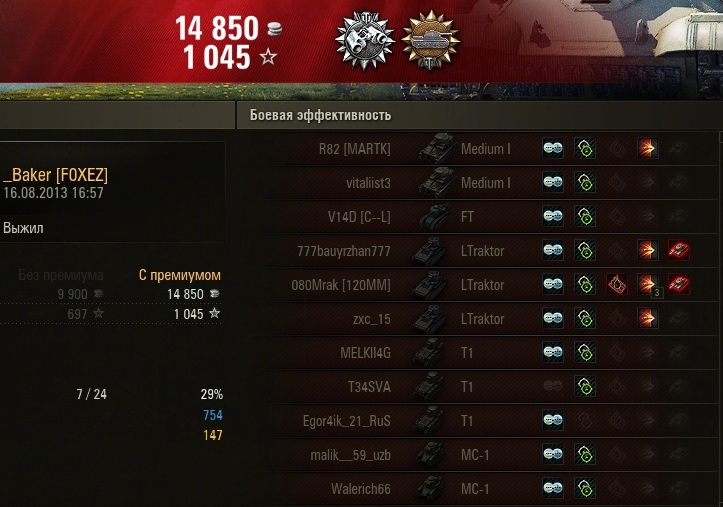Click player name vitaliist3
Viewport: 723px width, 507px height.
[368, 183]
